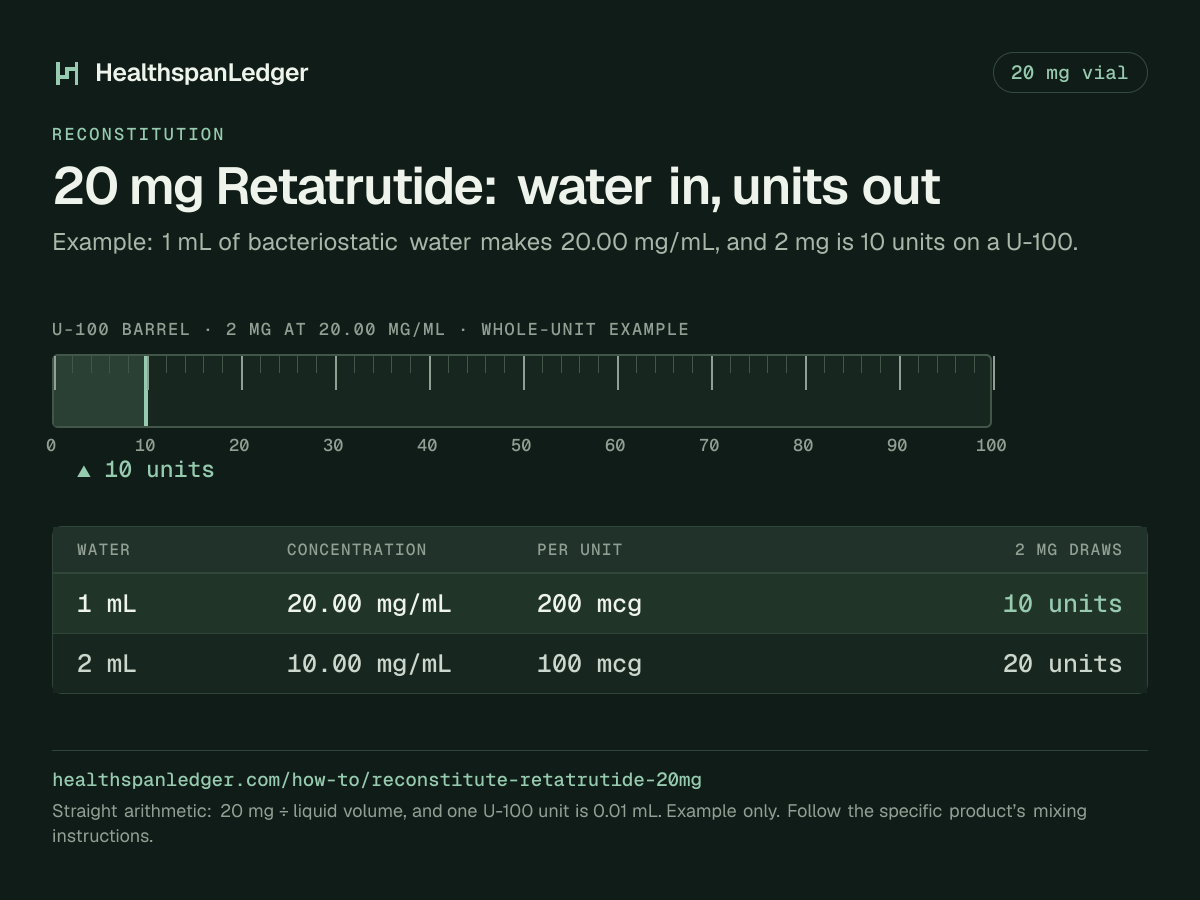Click the scale label 100 under the barrel
This screenshot has width=1200, height=900.
(x=991, y=445)
